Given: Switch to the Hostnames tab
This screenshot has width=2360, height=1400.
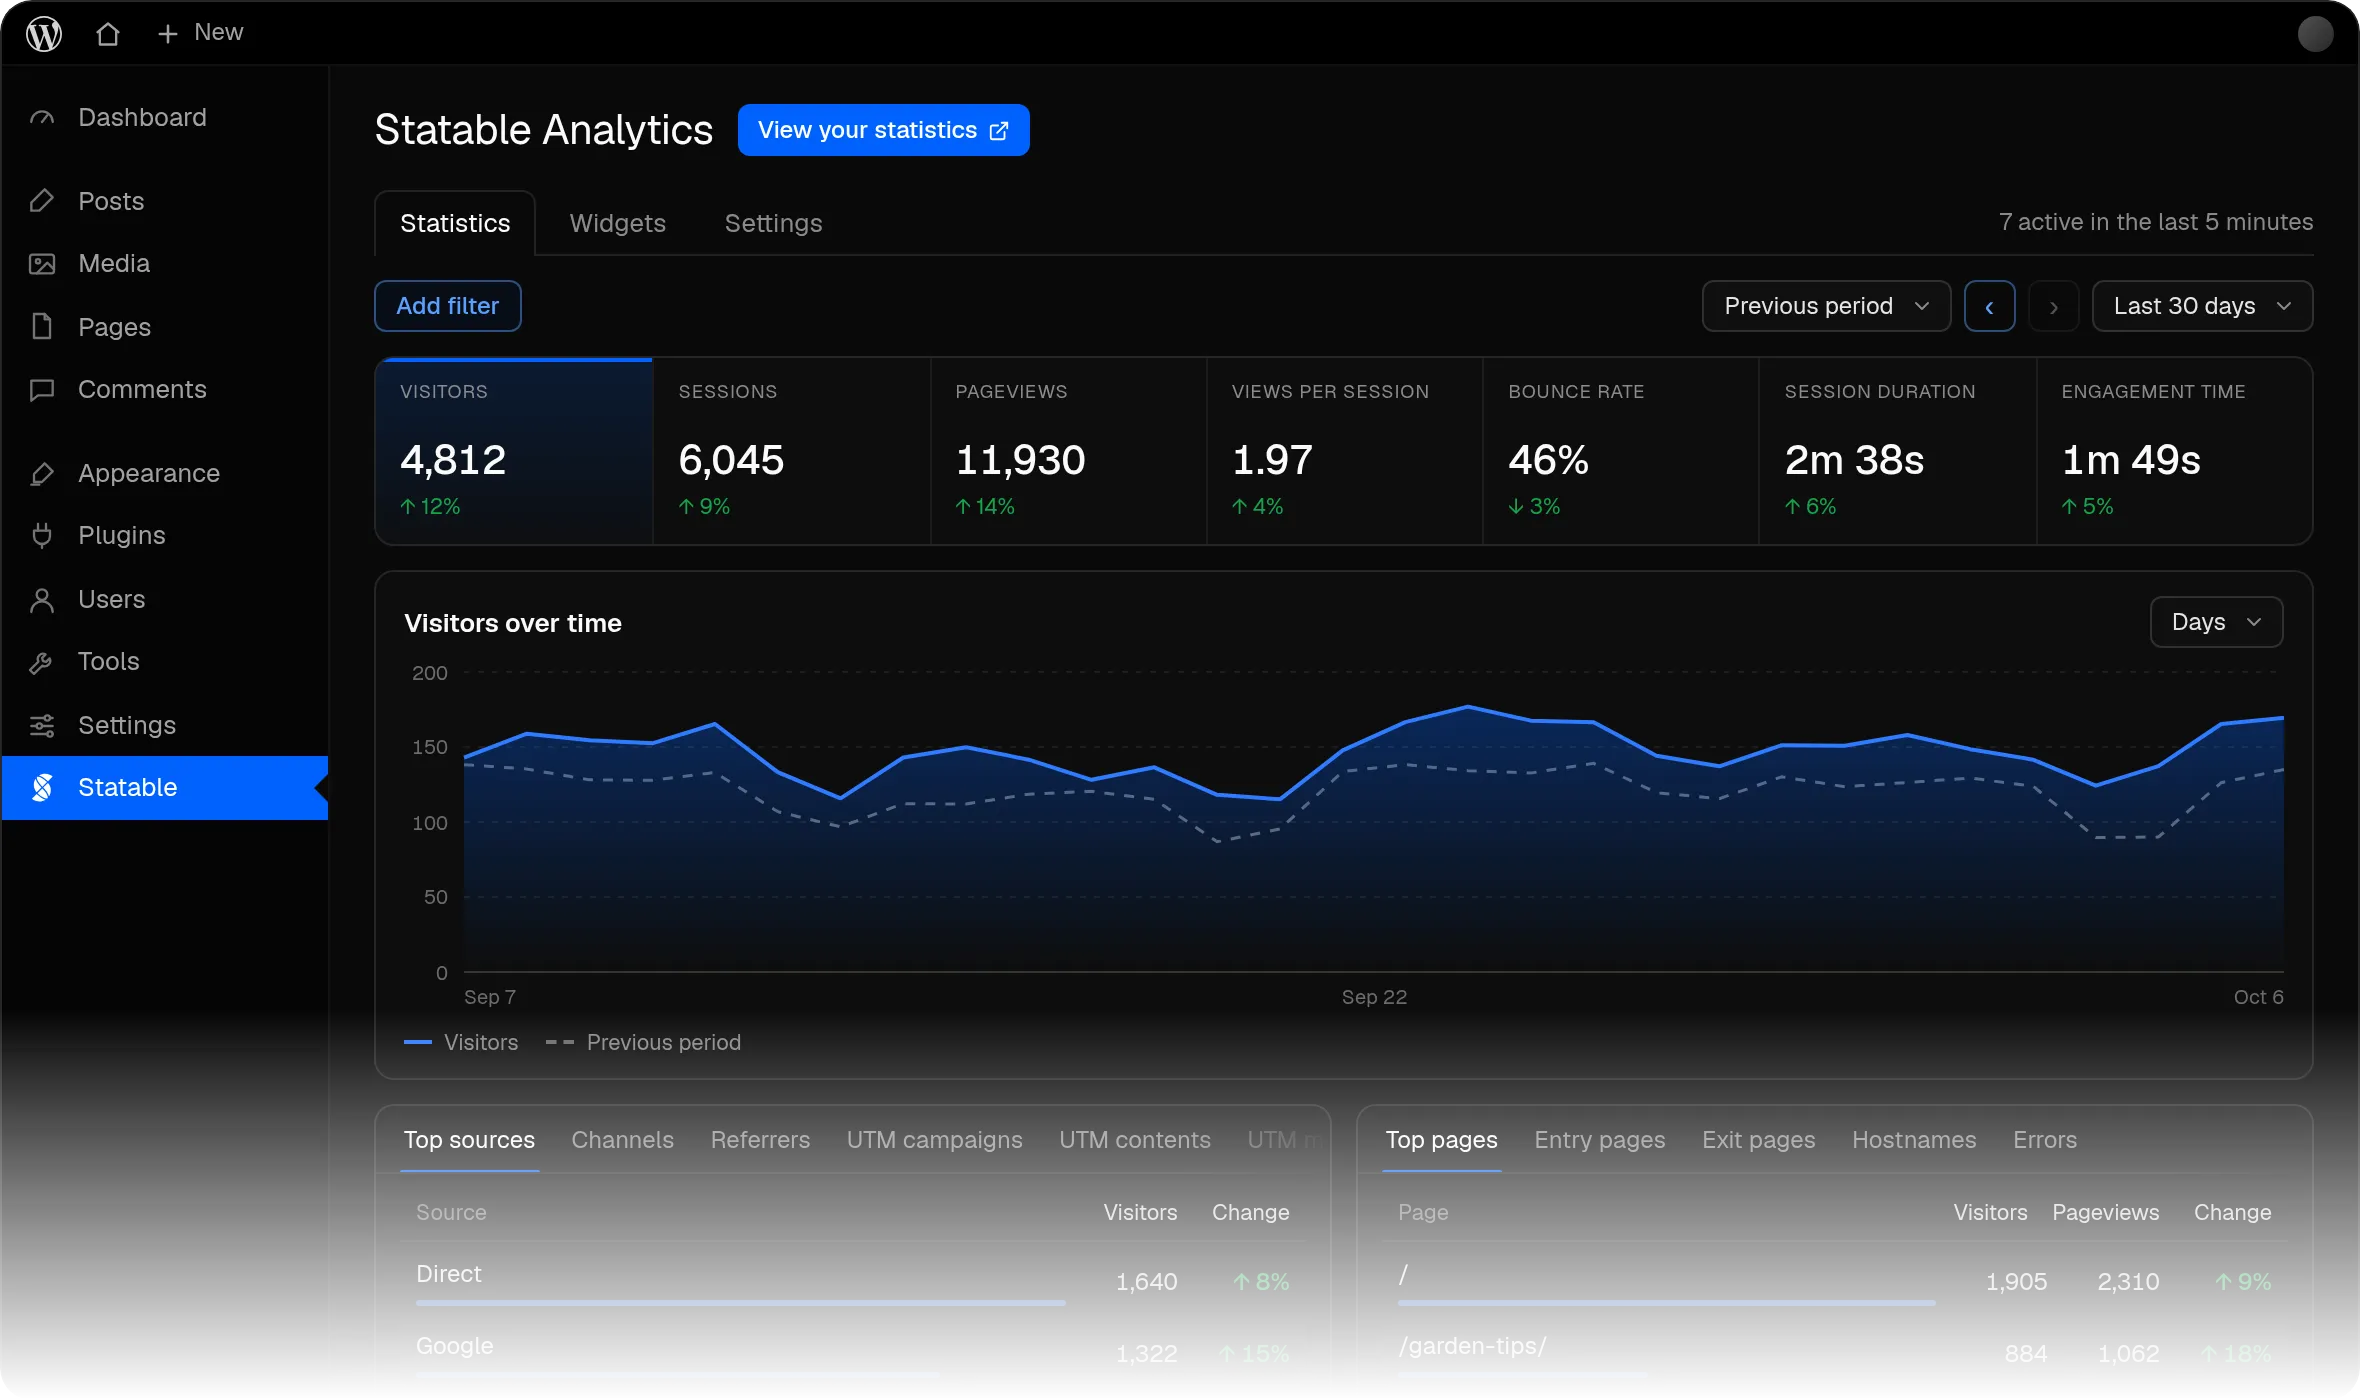Looking at the screenshot, I should (1914, 1140).
